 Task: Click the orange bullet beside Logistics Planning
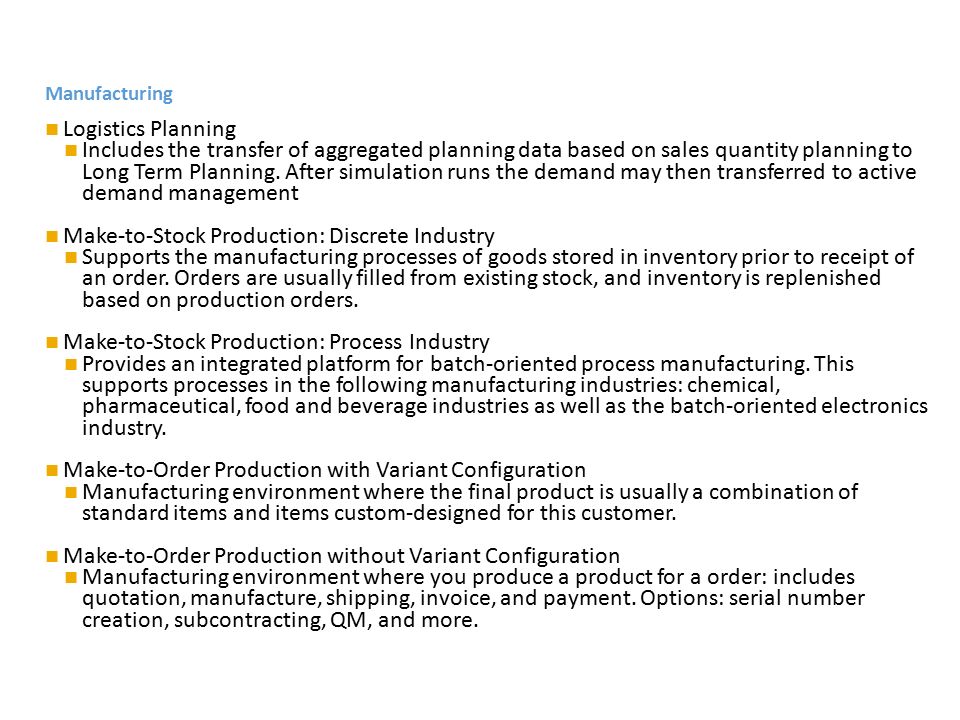point(52,129)
